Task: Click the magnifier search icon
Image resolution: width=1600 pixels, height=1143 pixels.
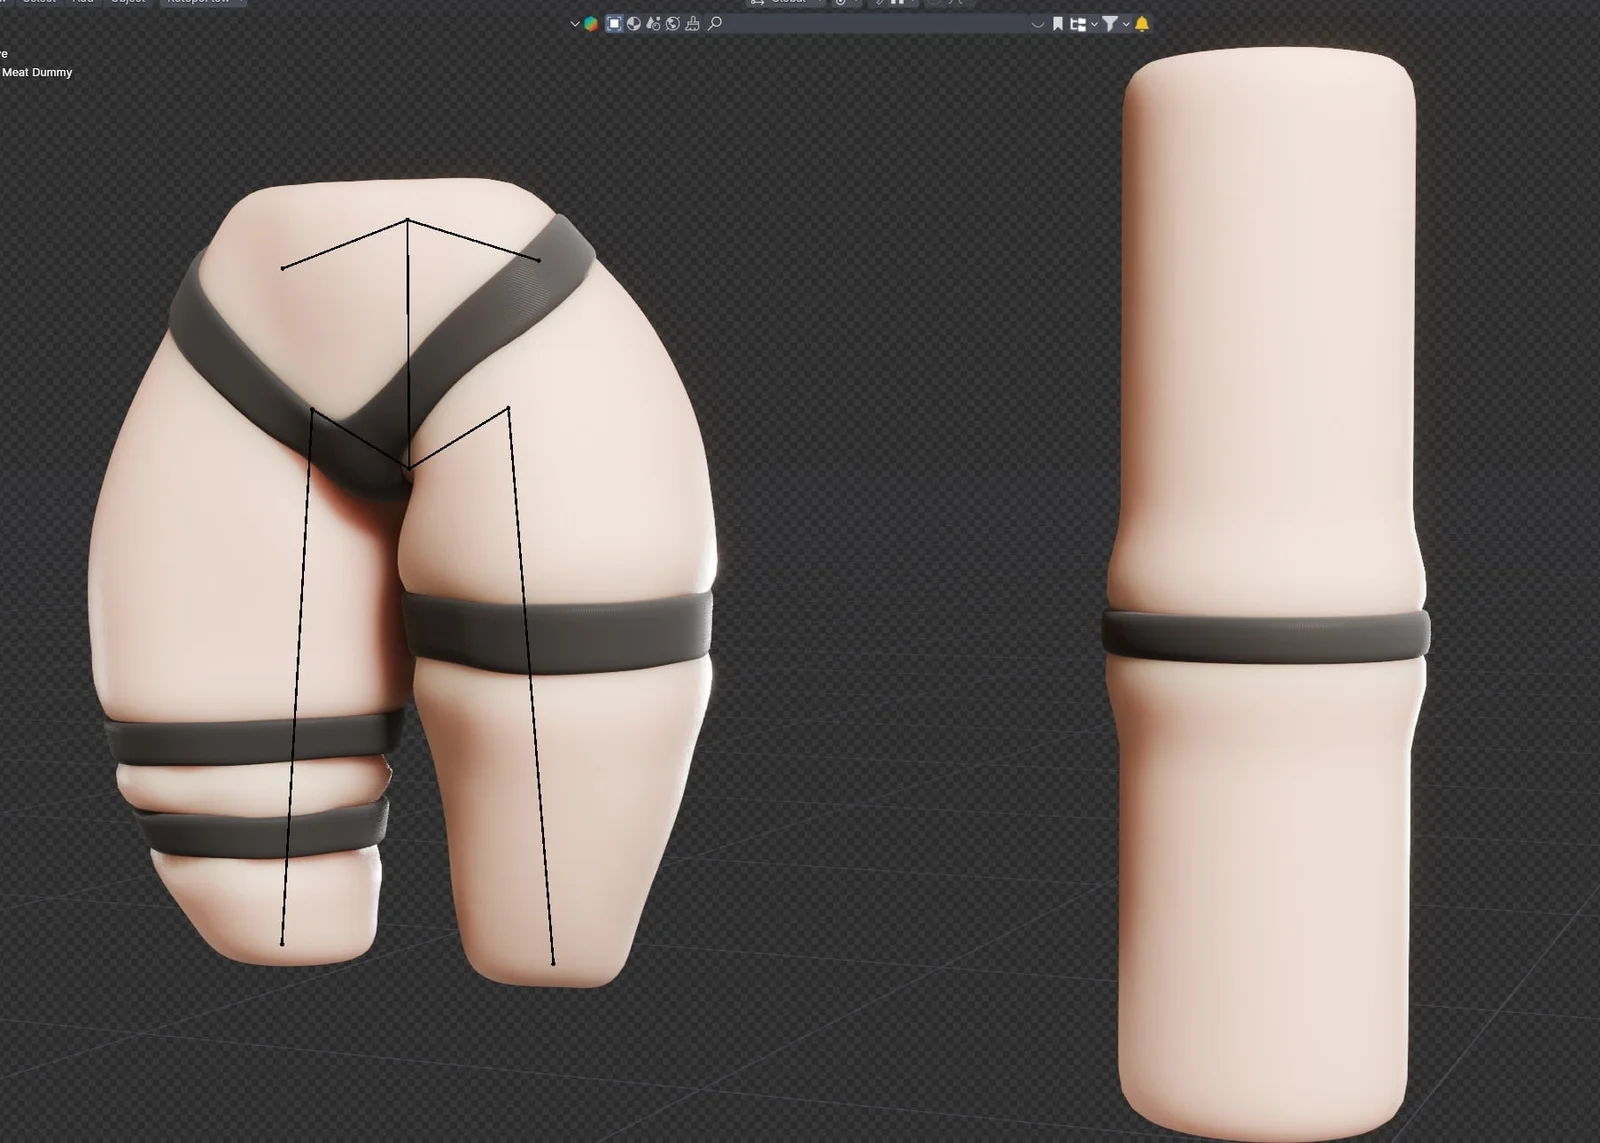Action: pos(716,24)
